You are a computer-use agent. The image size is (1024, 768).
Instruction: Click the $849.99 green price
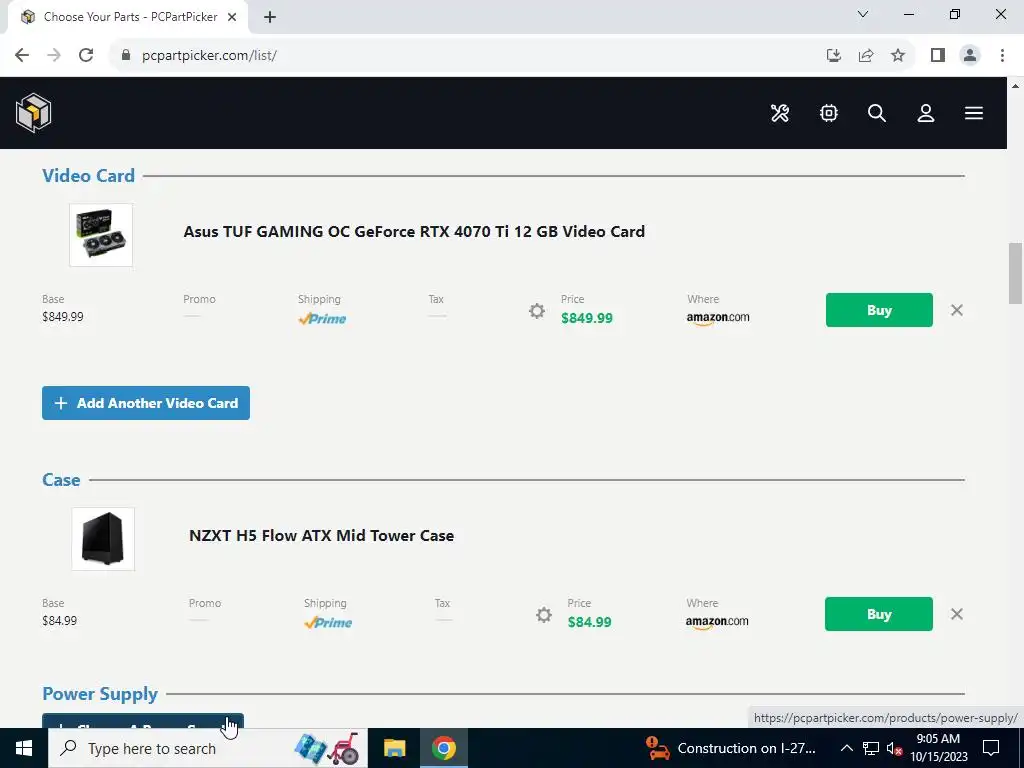(x=586, y=318)
